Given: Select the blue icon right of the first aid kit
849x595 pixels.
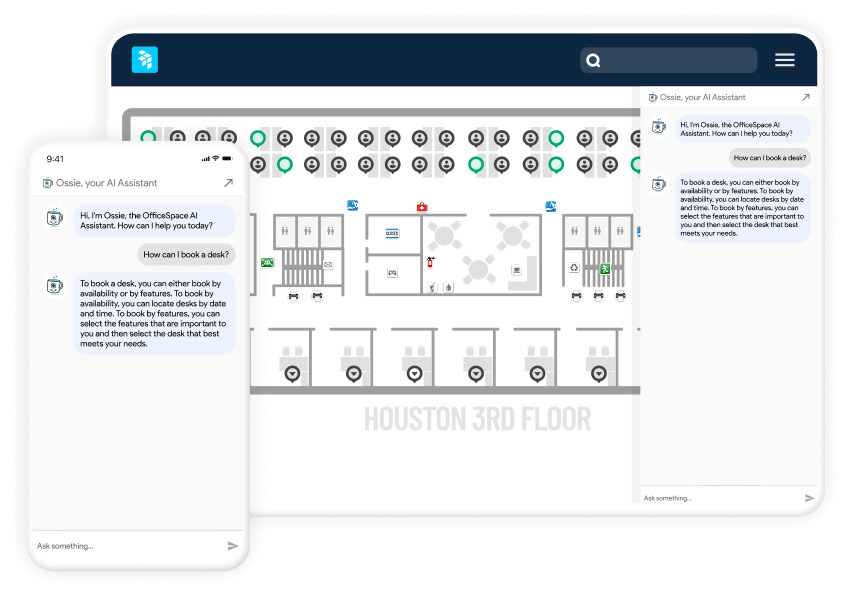Looking at the screenshot, I should [x=551, y=206].
